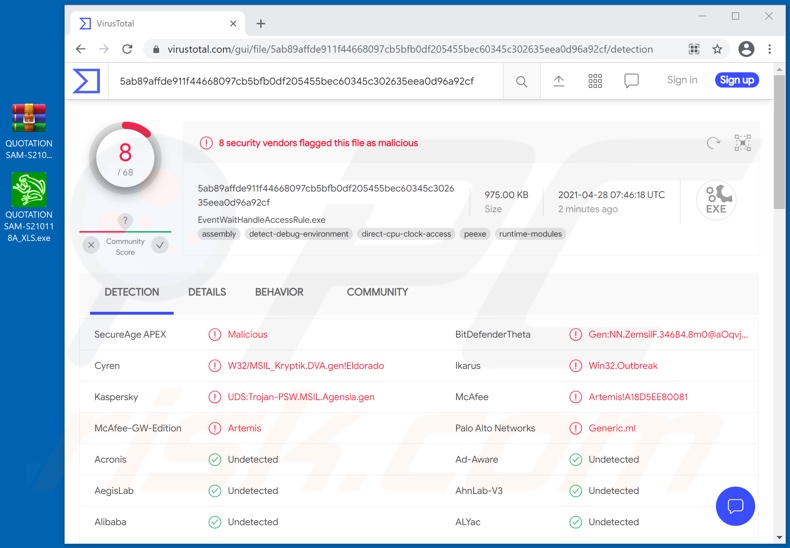The height and width of the screenshot is (548, 790).
Task: Go forward in browser history
Action: point(104,49)
